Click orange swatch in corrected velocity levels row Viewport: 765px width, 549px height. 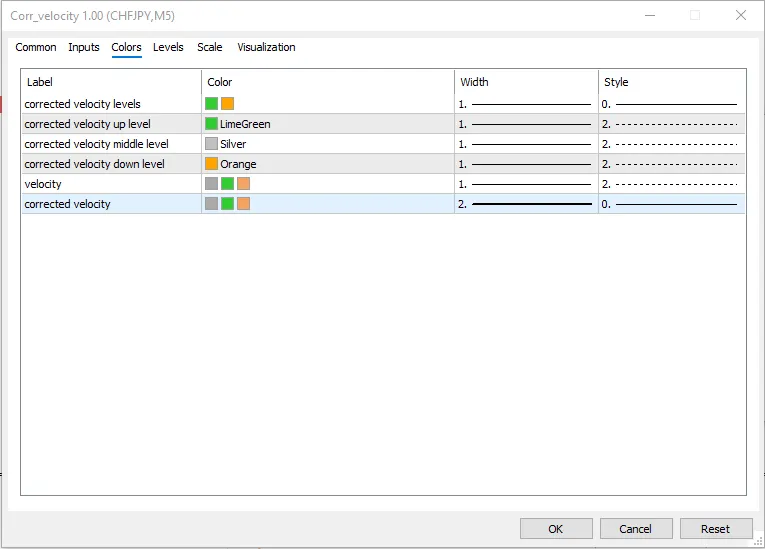coord(227,104)
